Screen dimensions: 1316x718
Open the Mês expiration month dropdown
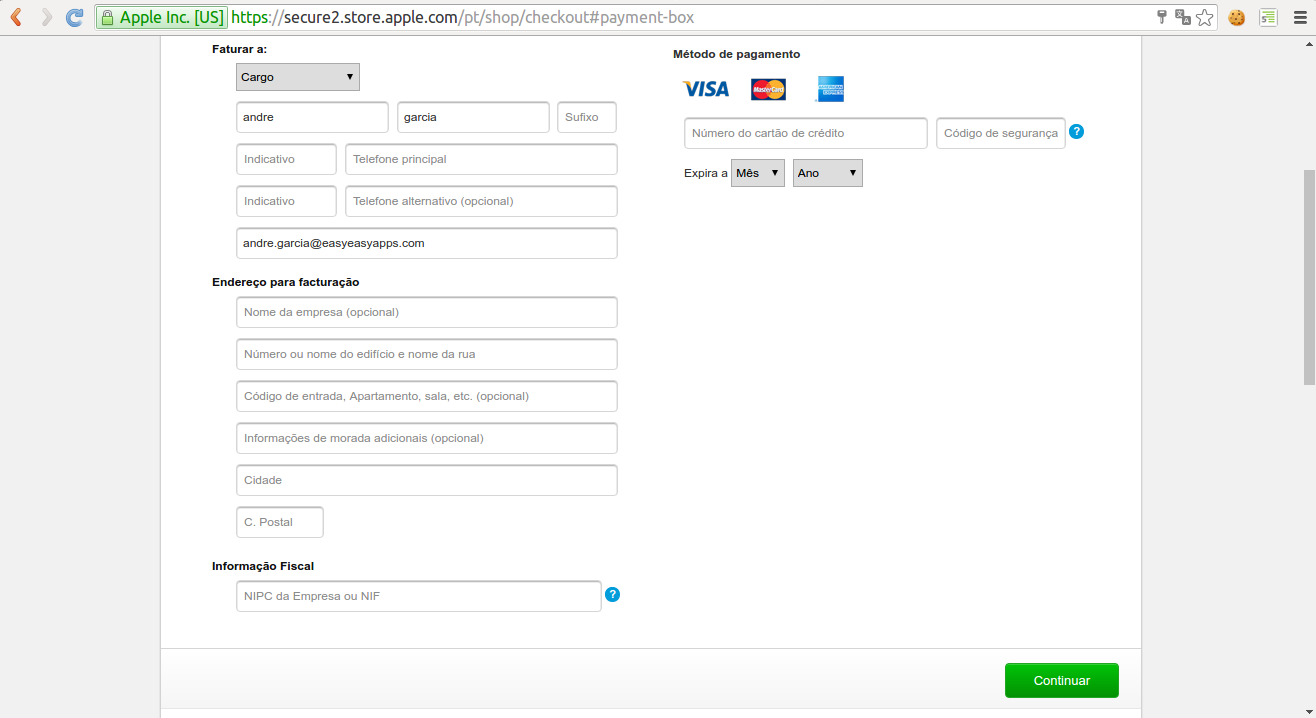(x=757, y=173)
